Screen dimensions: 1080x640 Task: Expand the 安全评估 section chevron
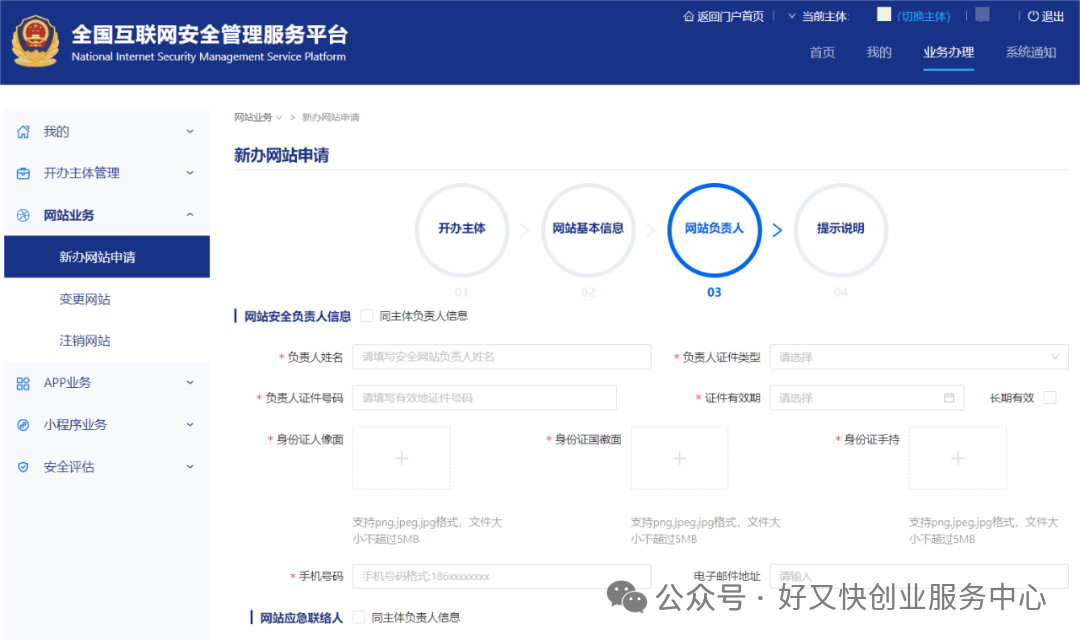pyautogui.click(x=190, y=467)
